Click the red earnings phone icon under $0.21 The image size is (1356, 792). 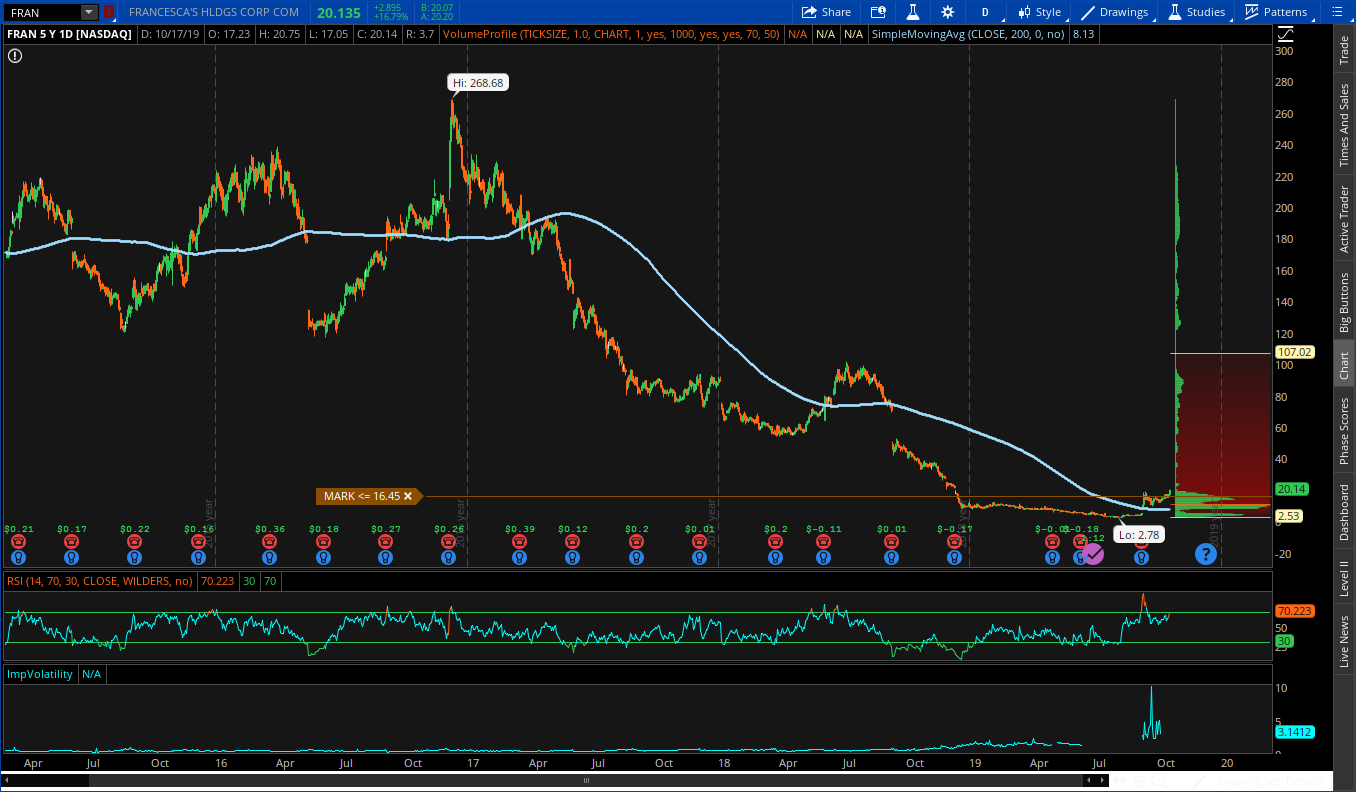pyautogui.click(x=18, y=541)
